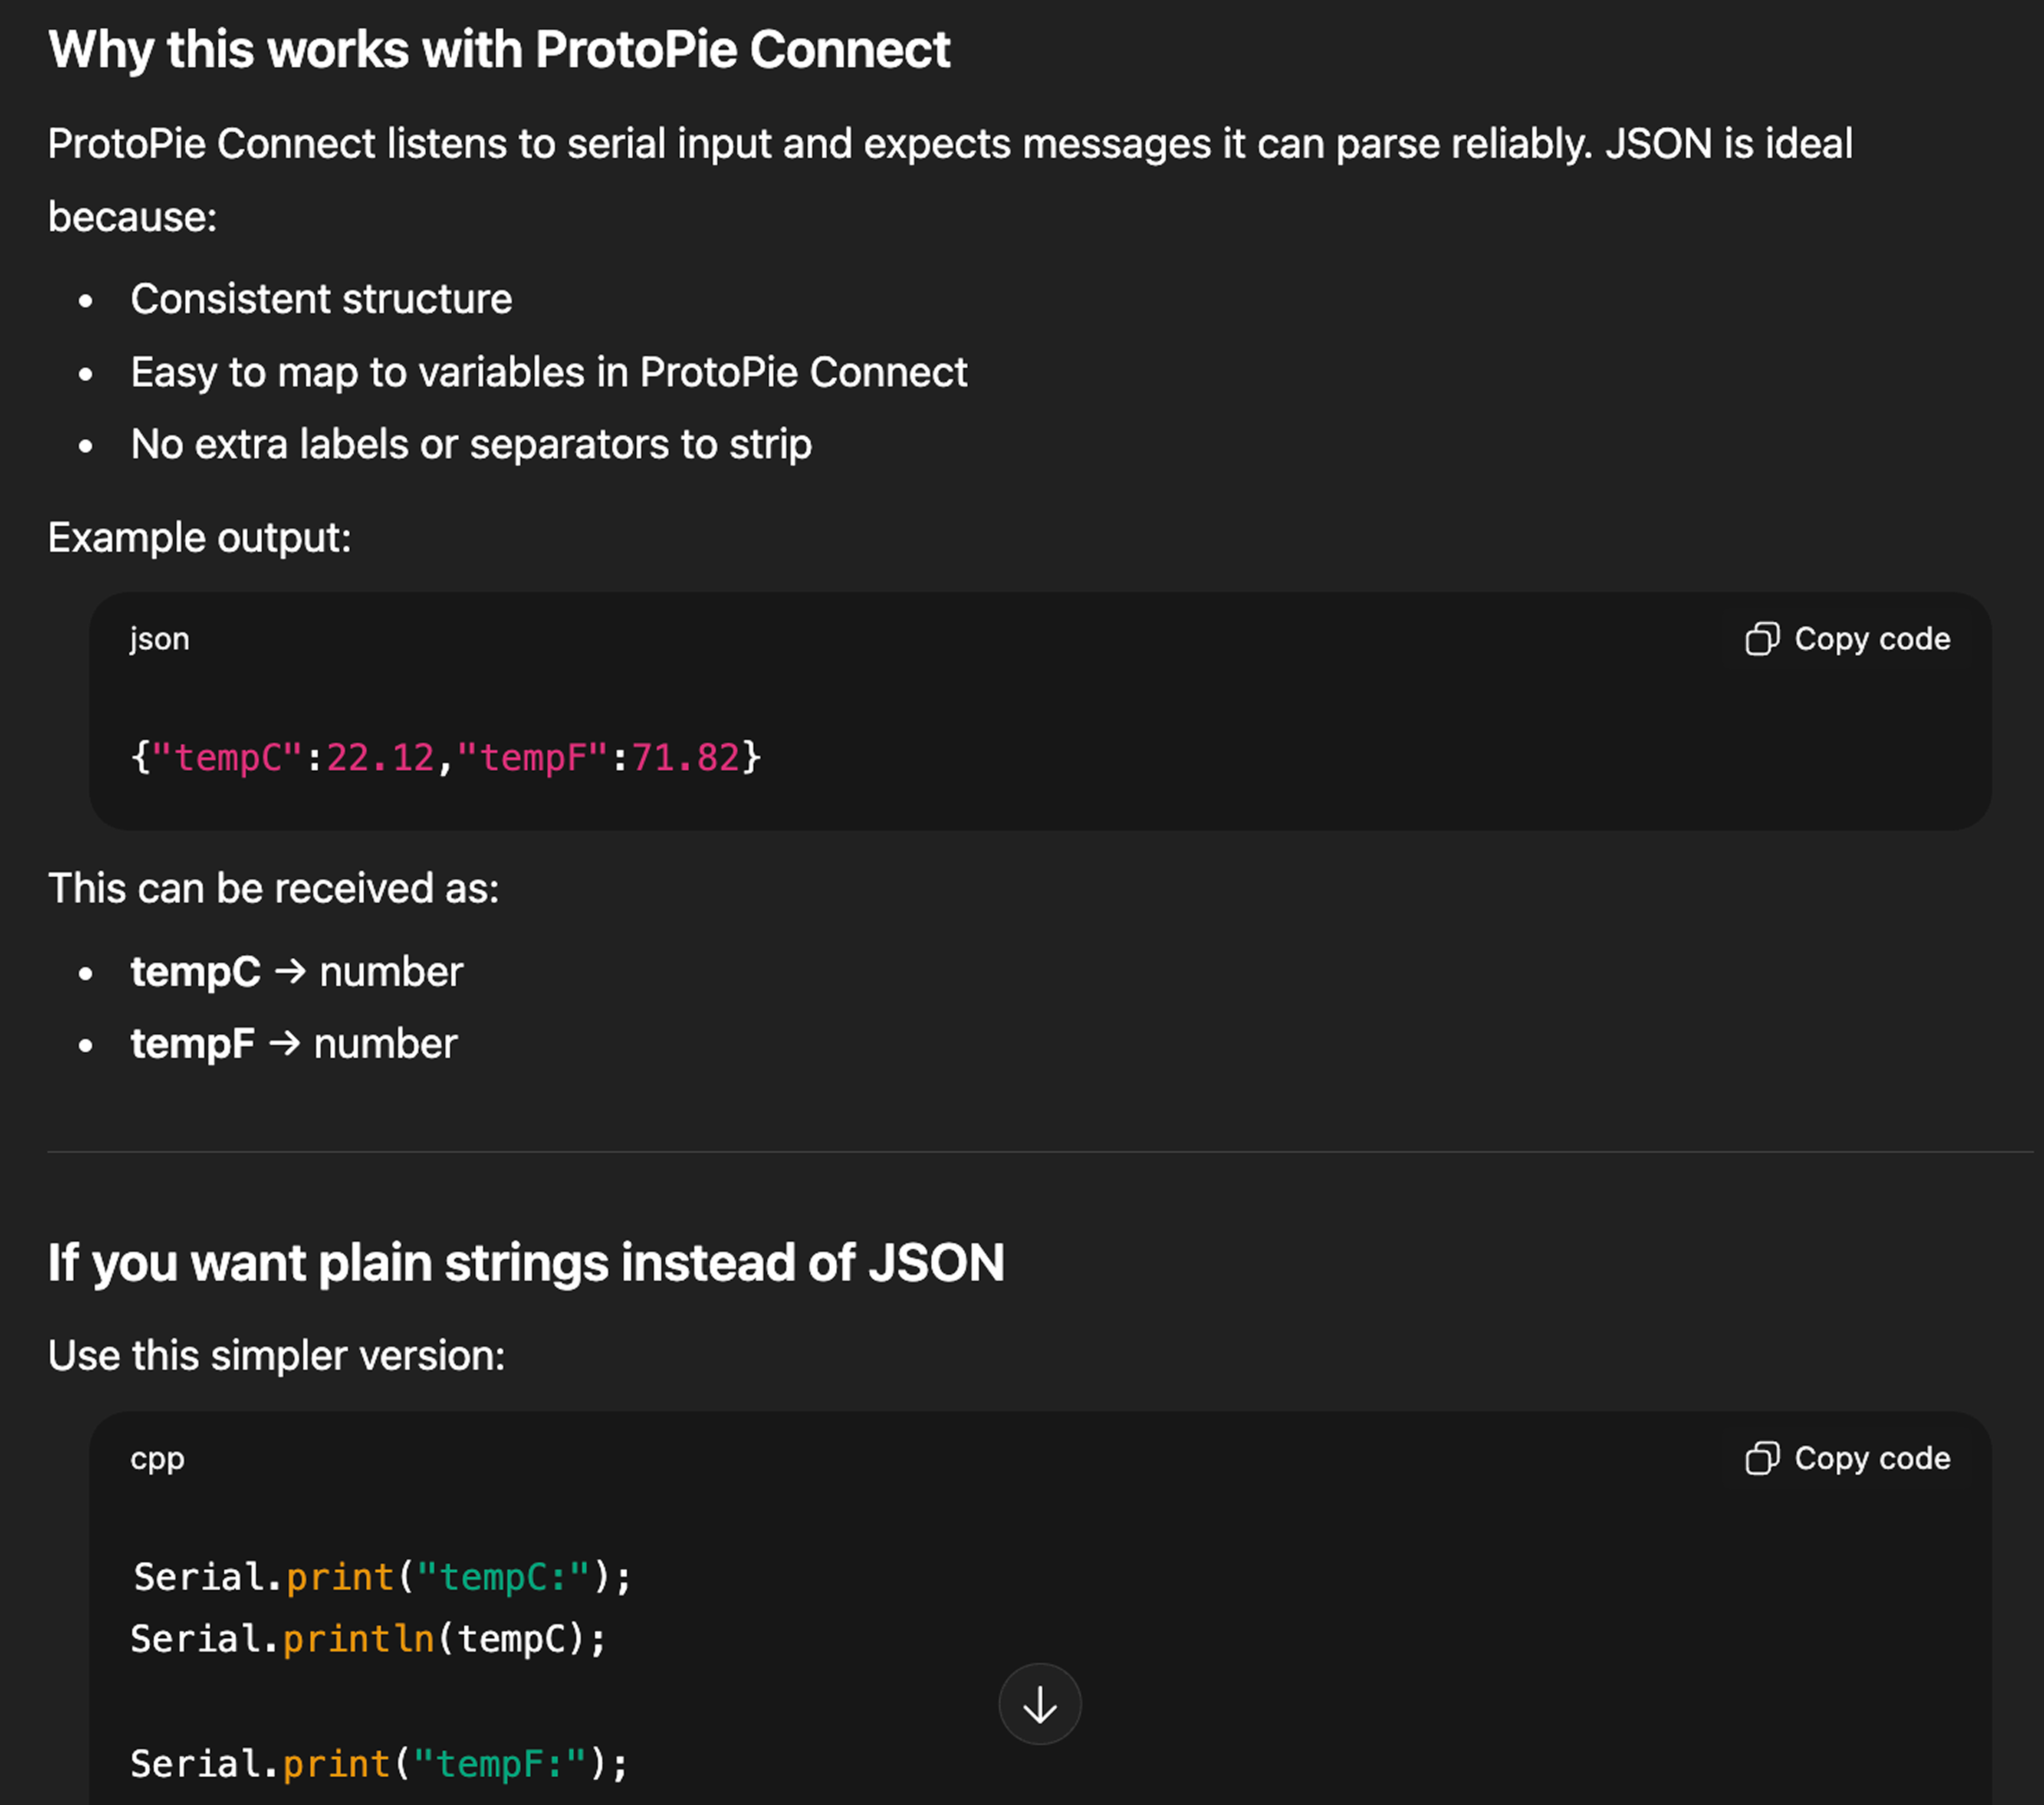Screen dimensions: 2044x1805
Task: Click bold 'tempC' in the received-as list
Action: [195, 972]
